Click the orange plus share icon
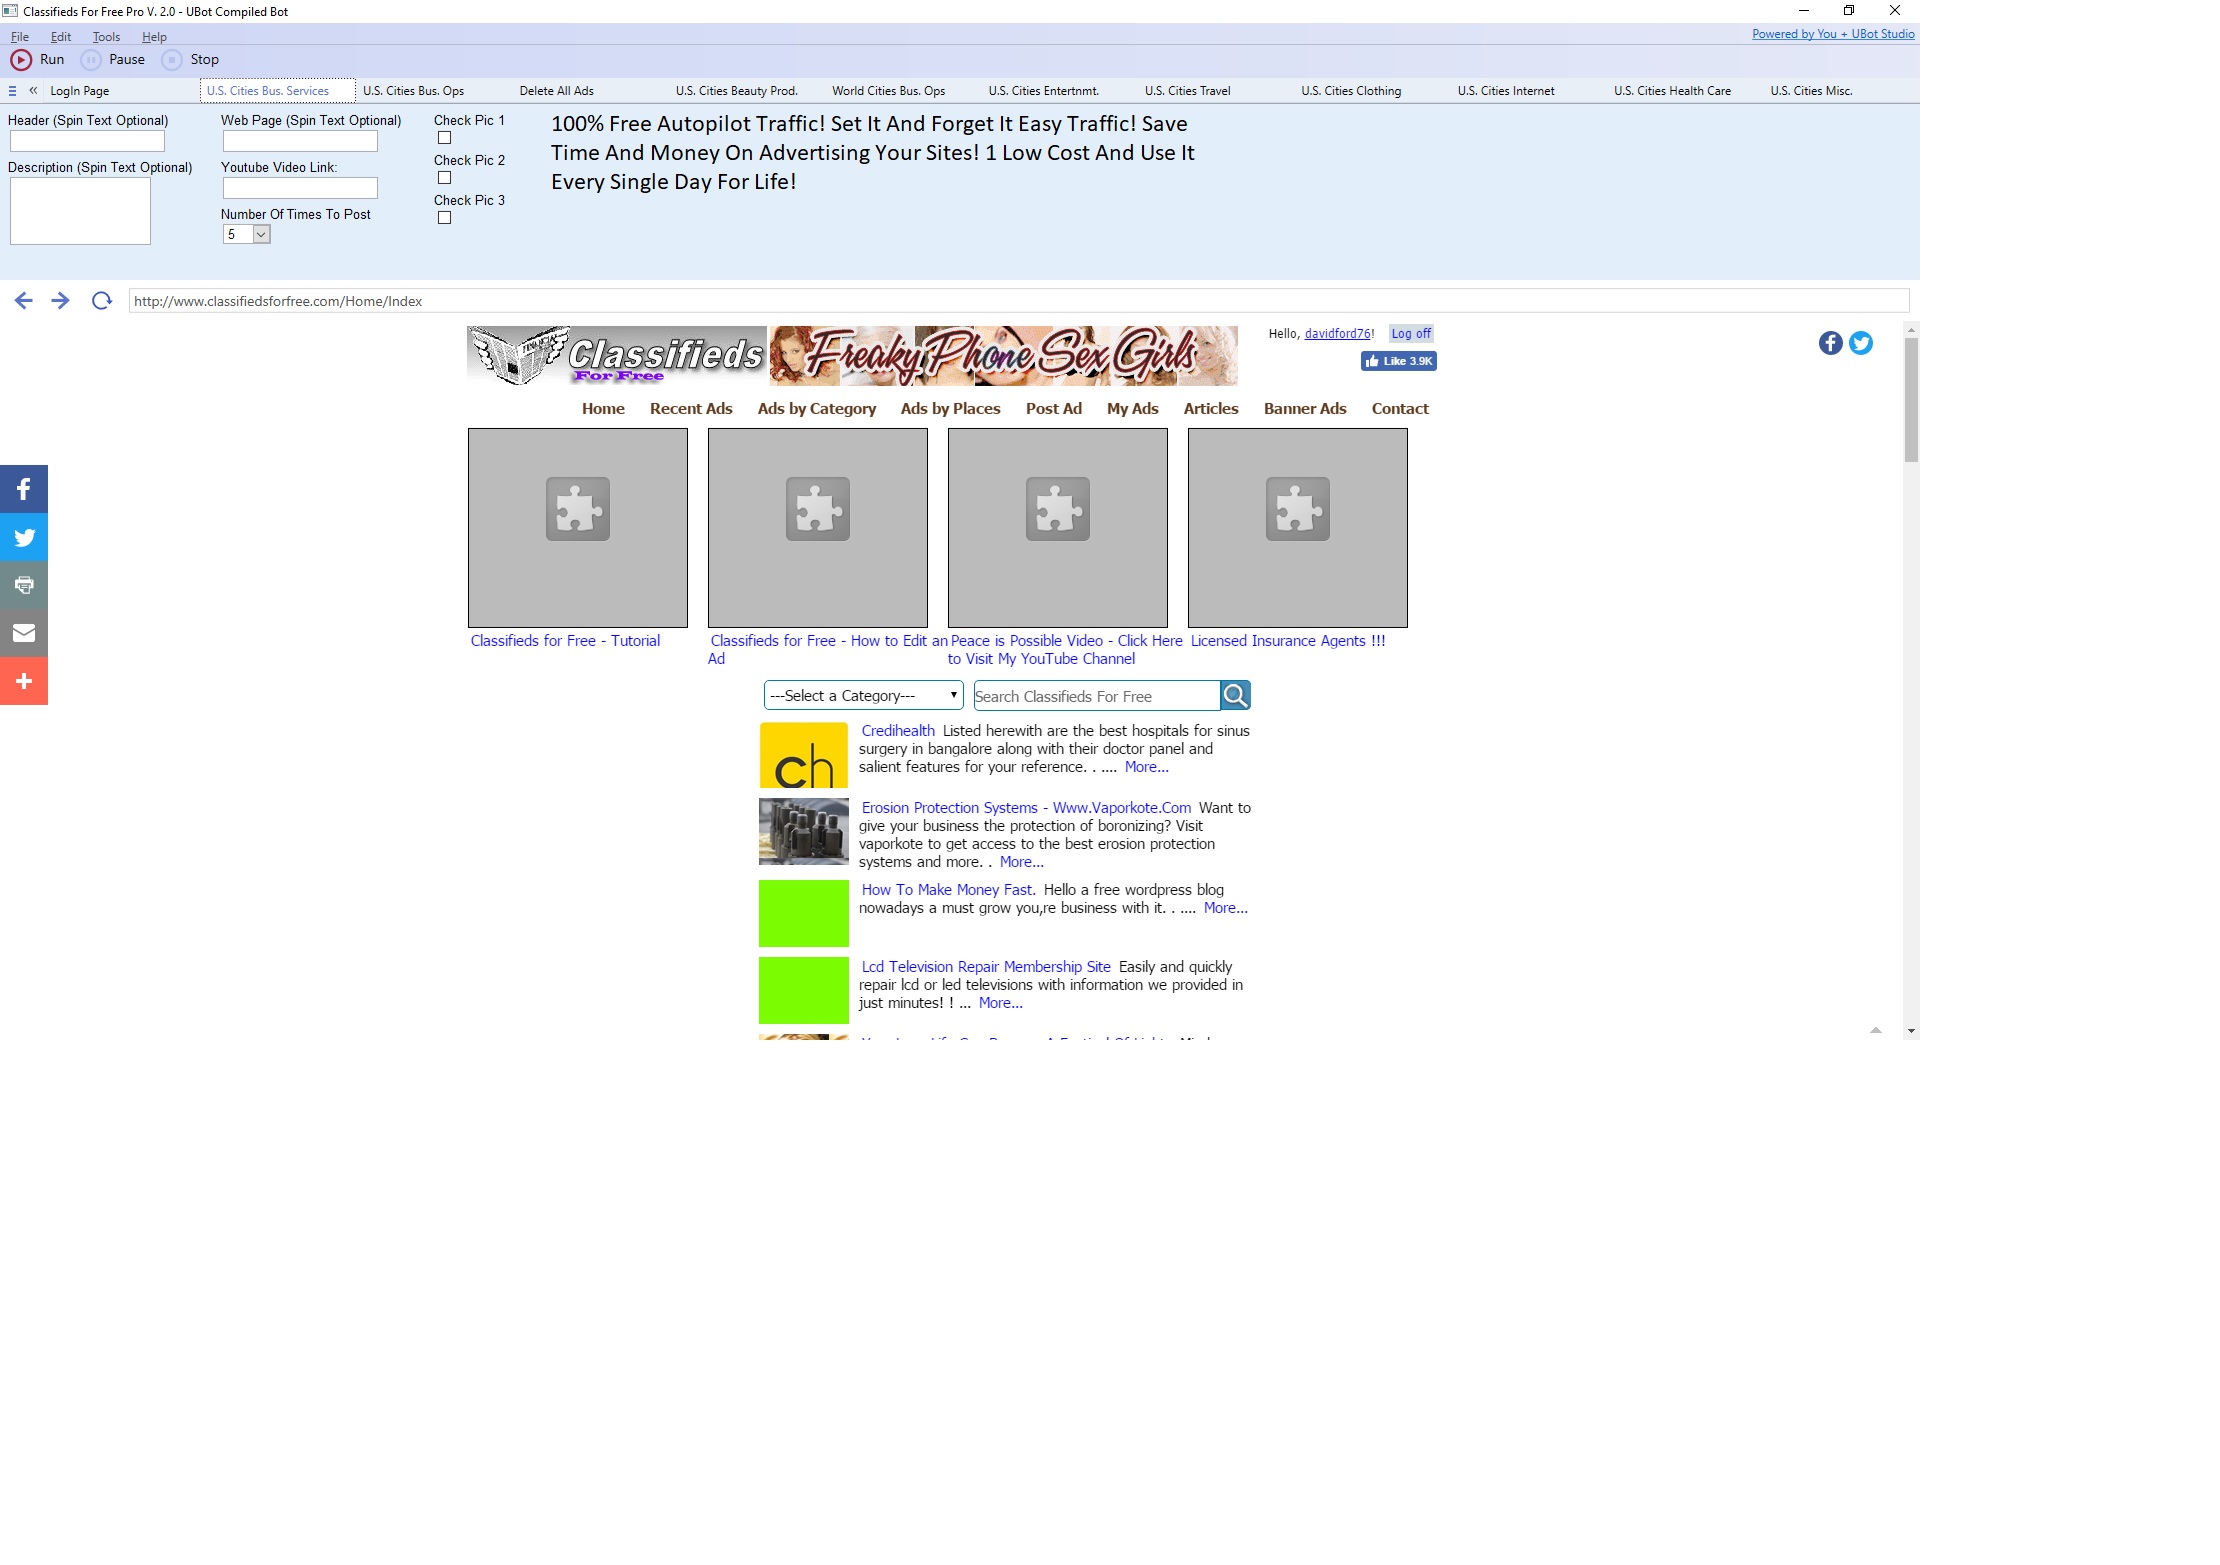 pyautogui.click(x=24, y=681)
